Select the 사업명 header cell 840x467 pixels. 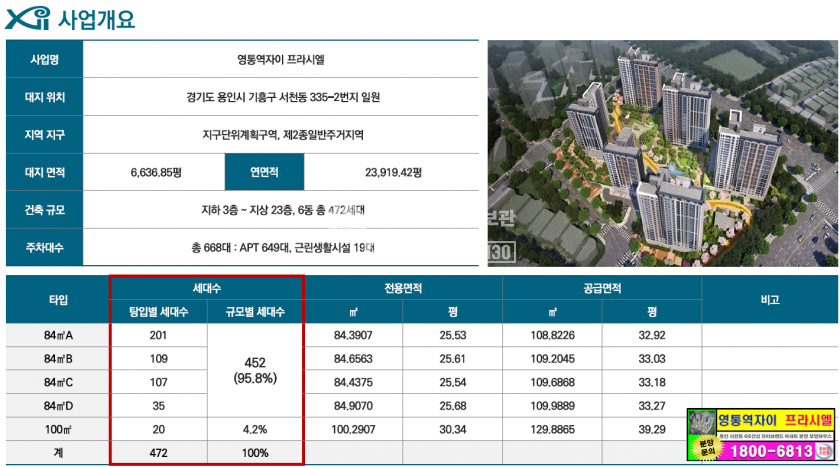point(45,60)
